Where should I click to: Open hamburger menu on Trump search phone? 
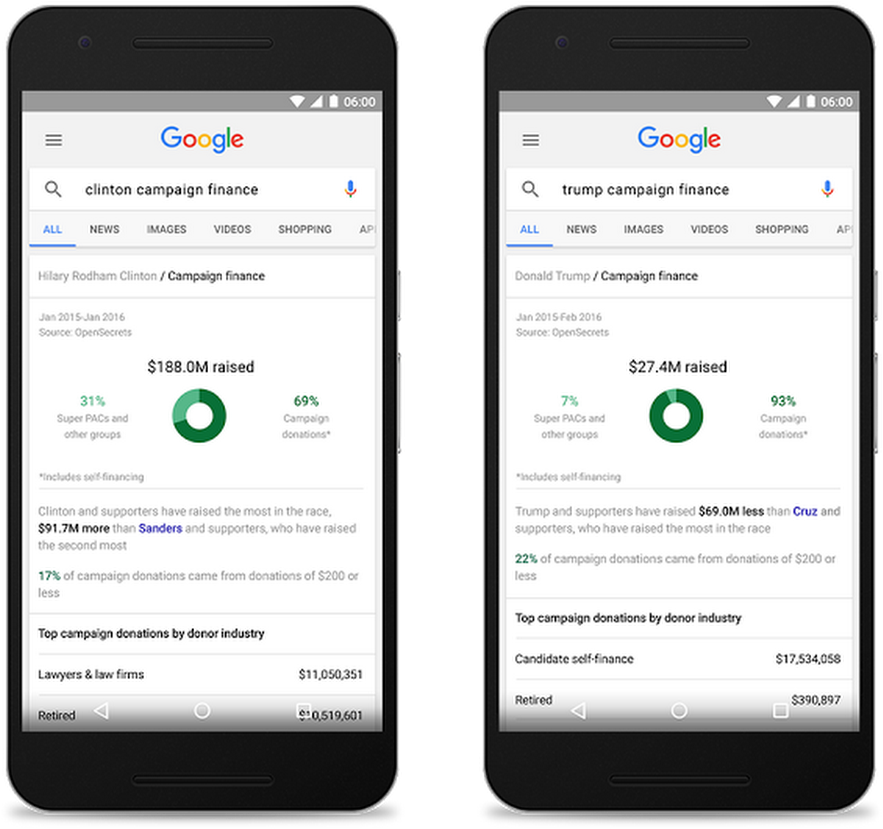[x=530, y=140]
